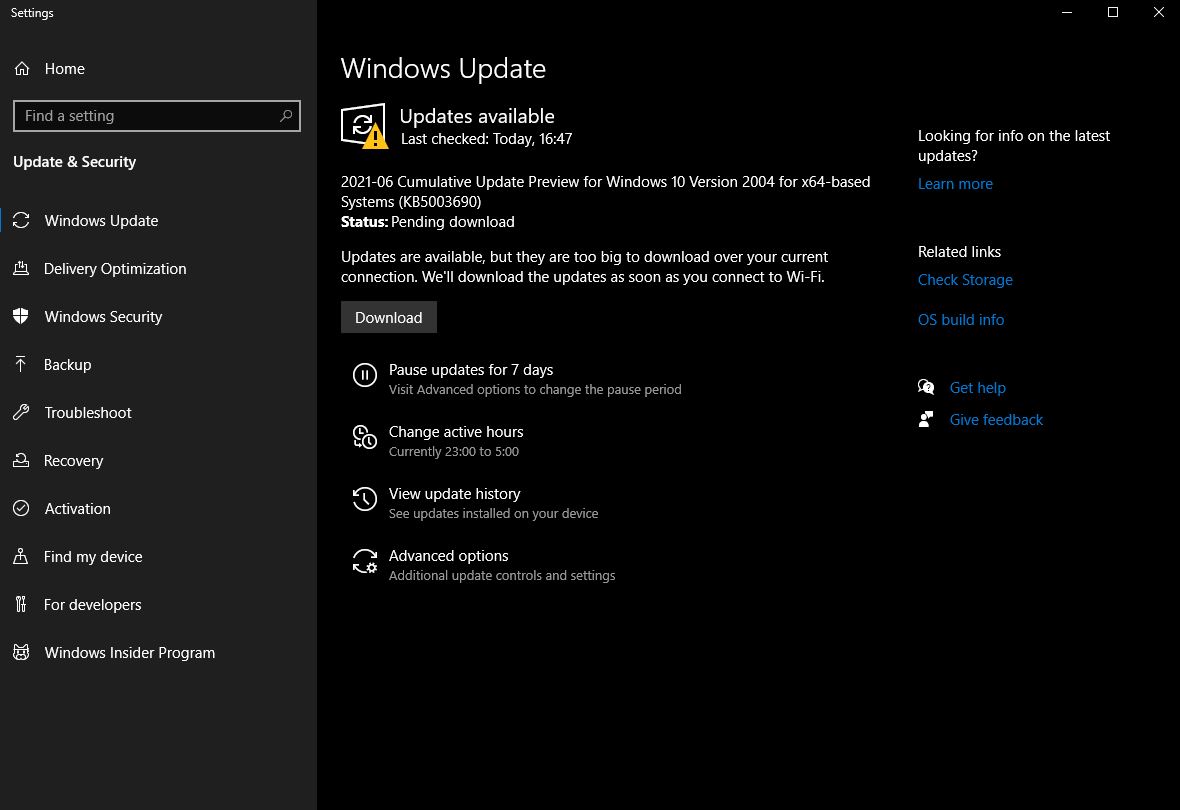
Task: Click the 'Last checked: Today, 16:47' text
Action: pos(486,139)
